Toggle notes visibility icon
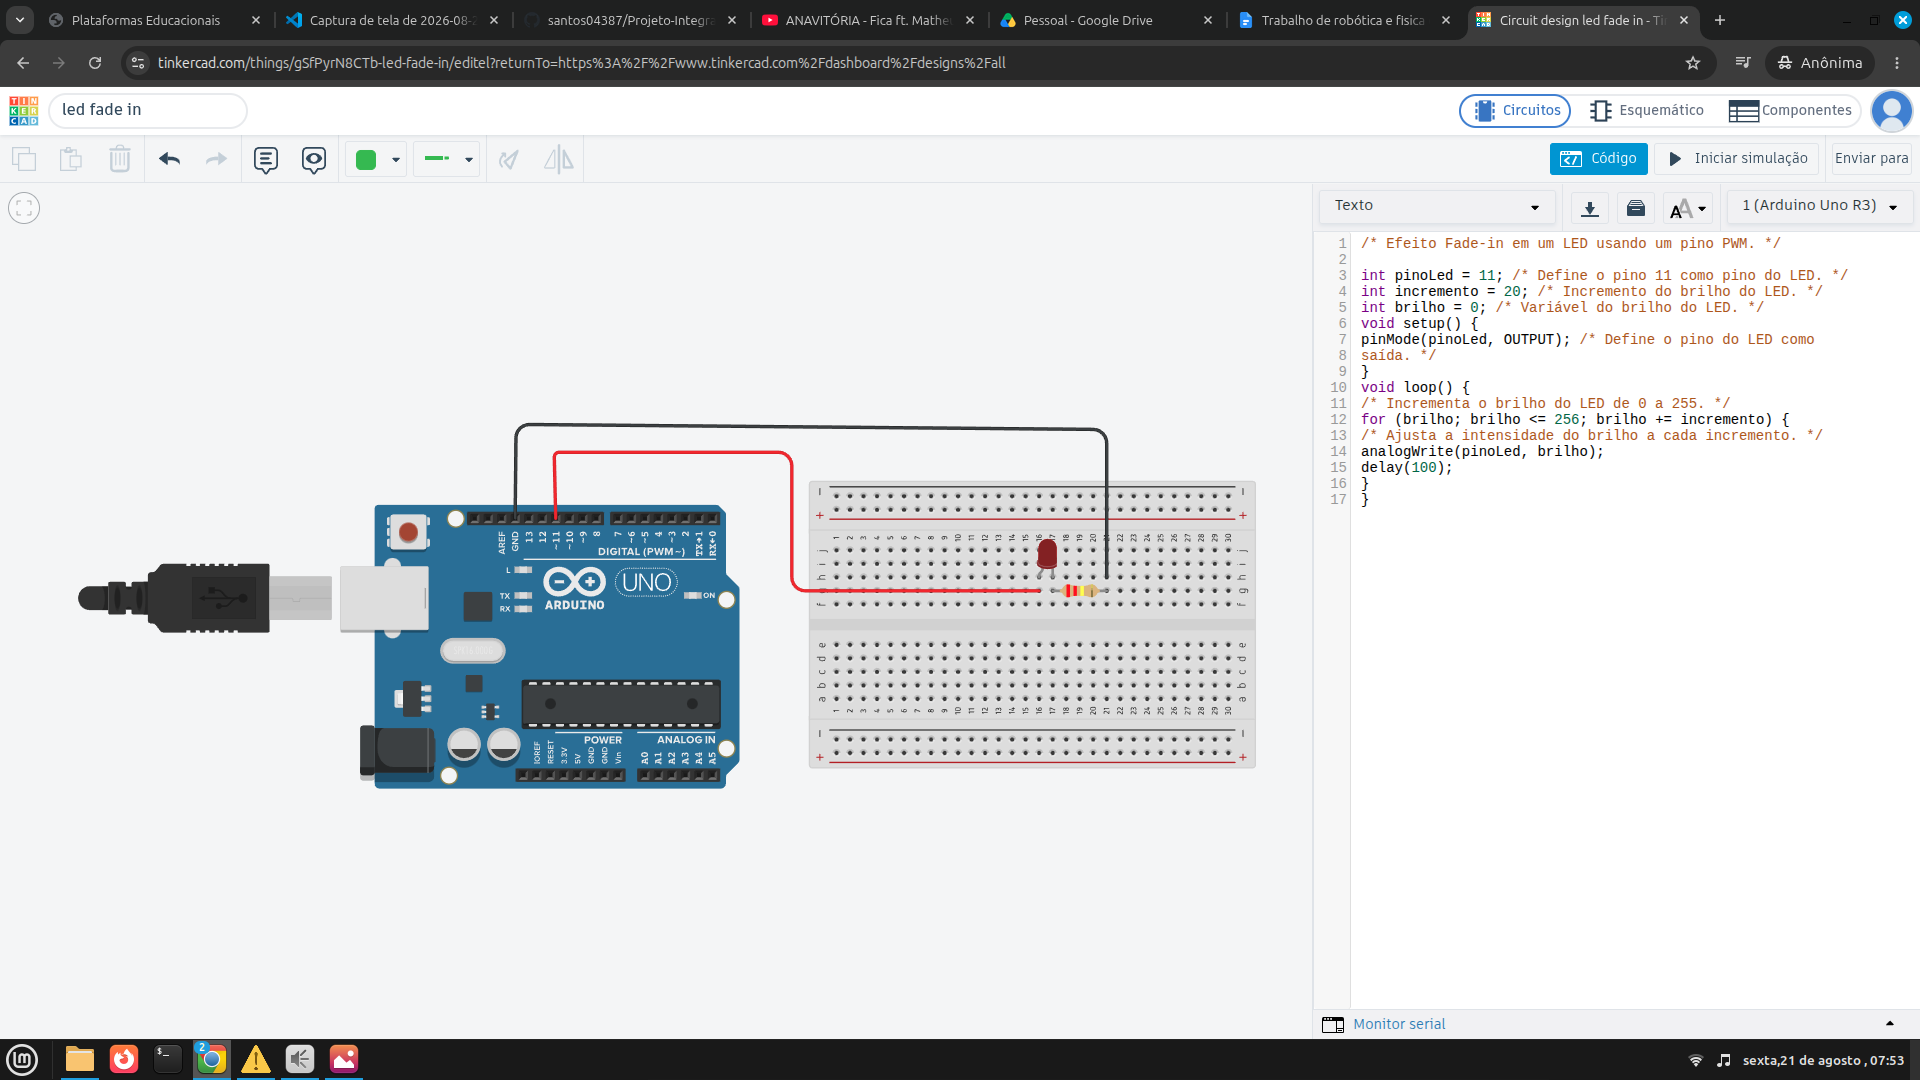Image resolution: width=1920 pixels, height=1080 pixels. click(314, 160)
